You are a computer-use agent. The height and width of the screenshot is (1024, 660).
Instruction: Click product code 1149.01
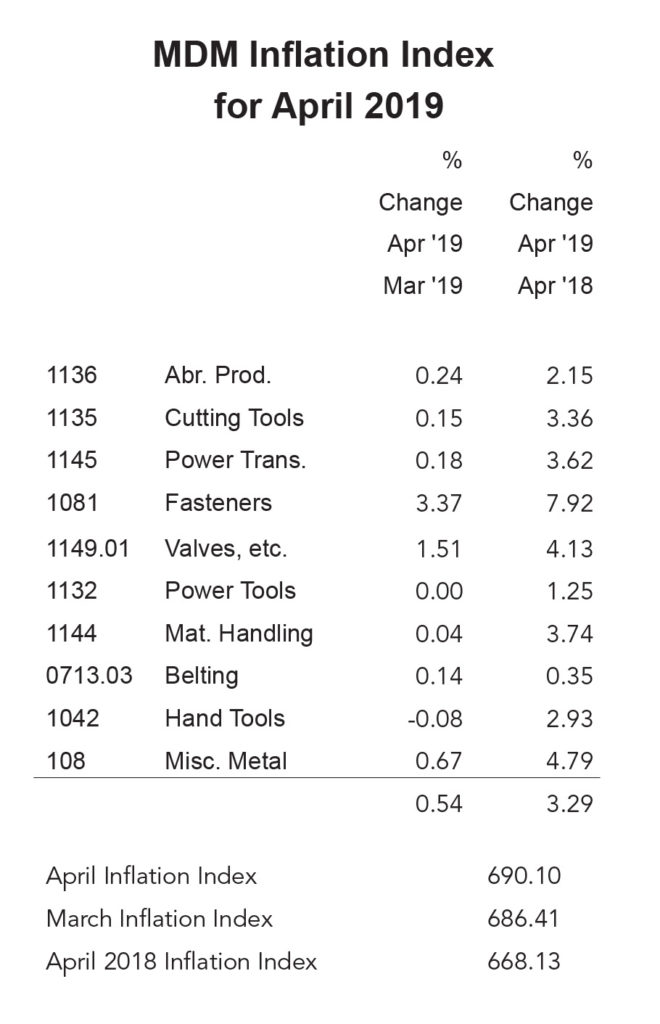[87, 548]
